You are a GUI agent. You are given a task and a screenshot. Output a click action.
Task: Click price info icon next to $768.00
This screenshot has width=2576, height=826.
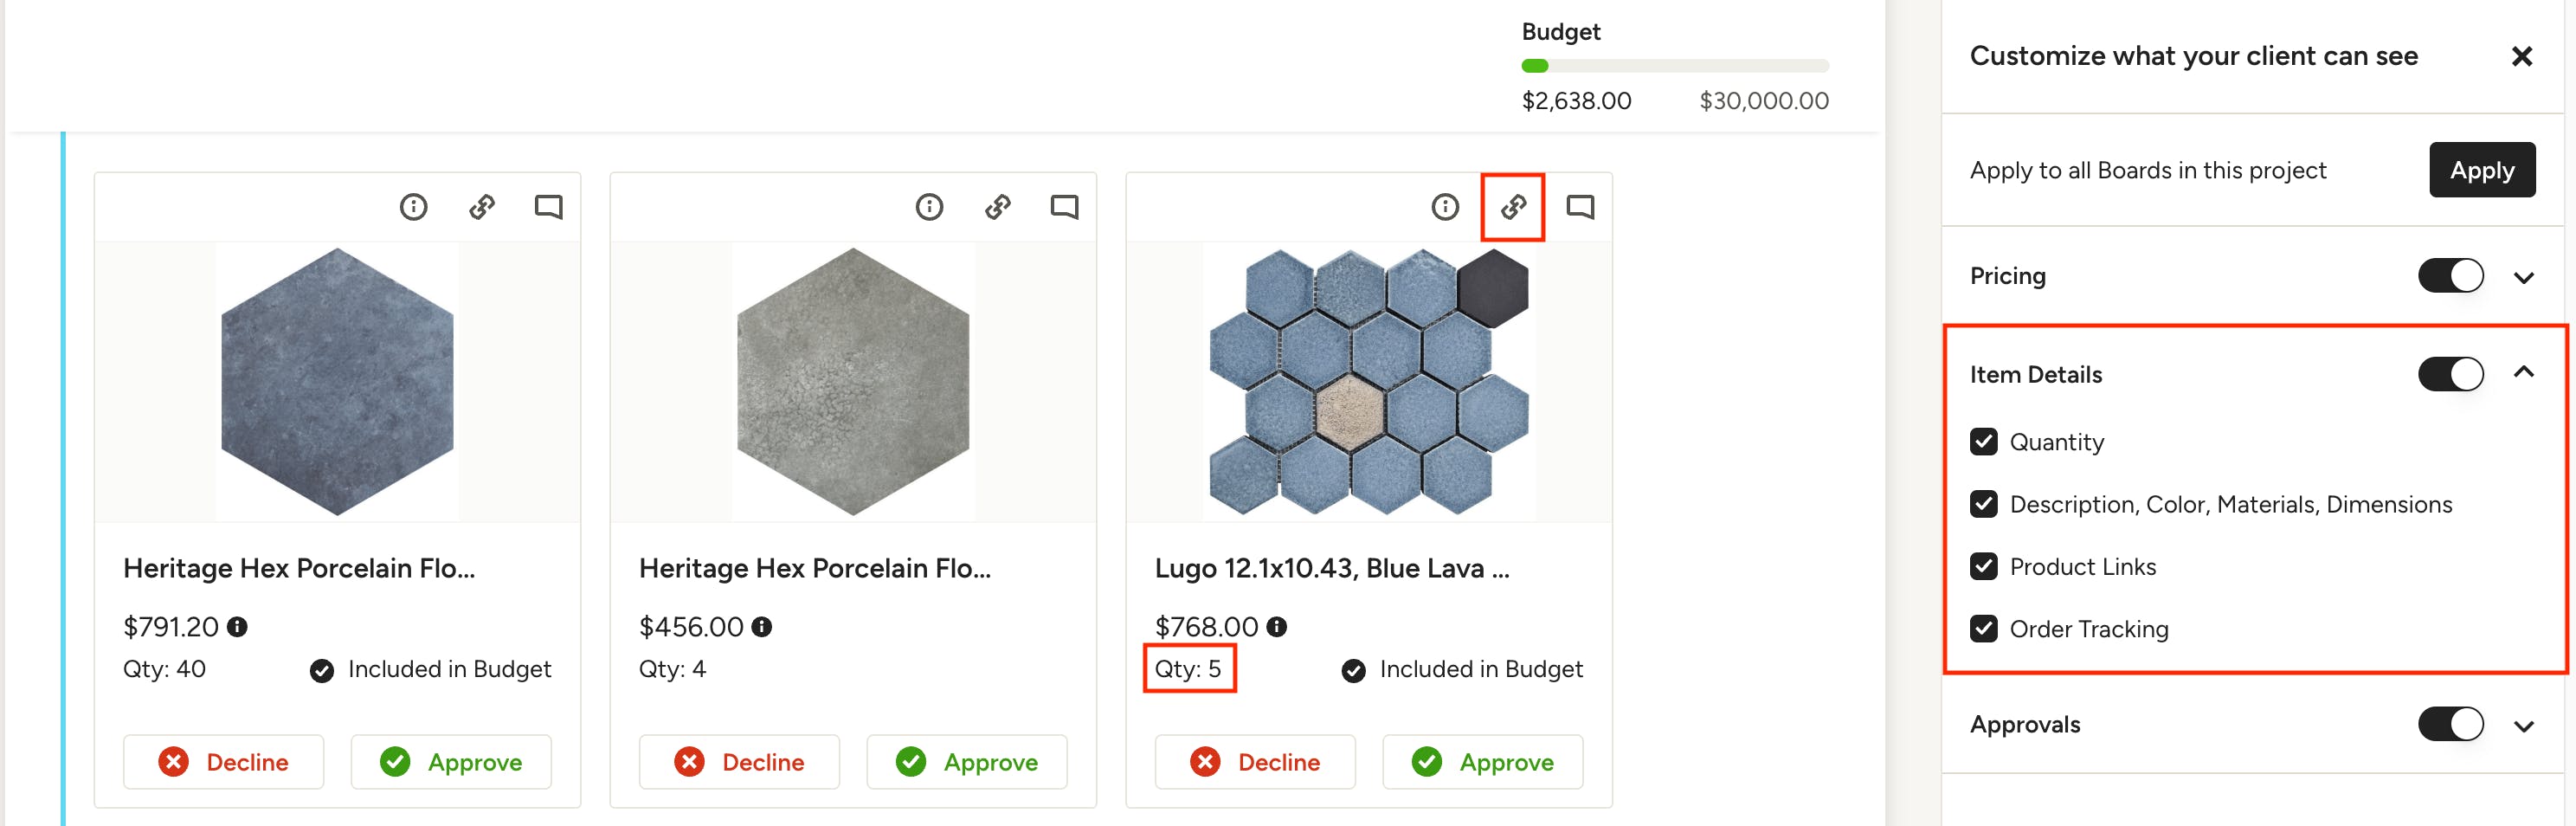pos(1277,627)
